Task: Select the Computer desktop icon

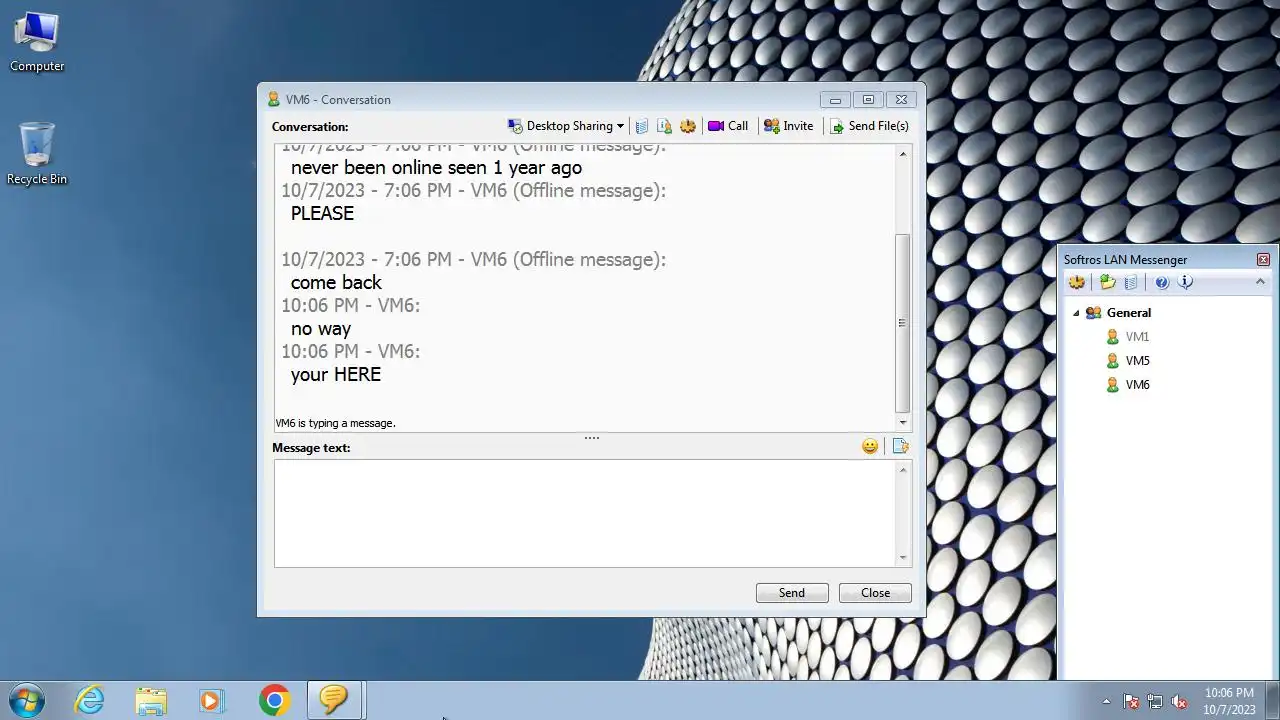Action: pos(37,42)
